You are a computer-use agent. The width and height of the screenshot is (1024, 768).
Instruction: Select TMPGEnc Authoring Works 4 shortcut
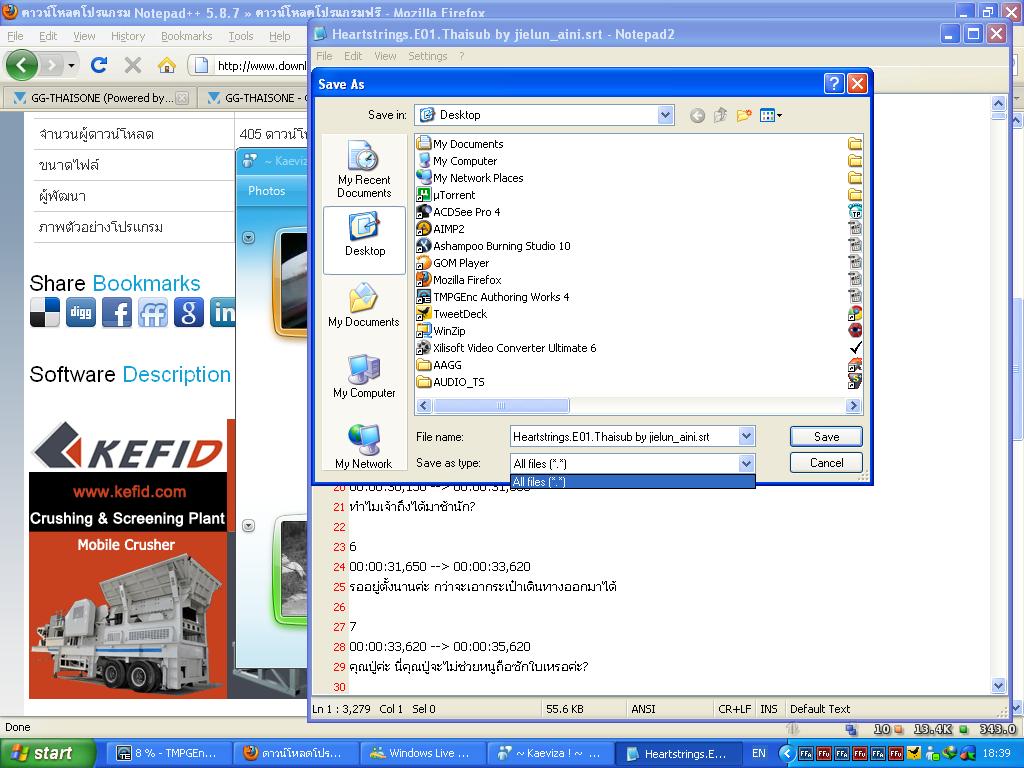point(493,296)
